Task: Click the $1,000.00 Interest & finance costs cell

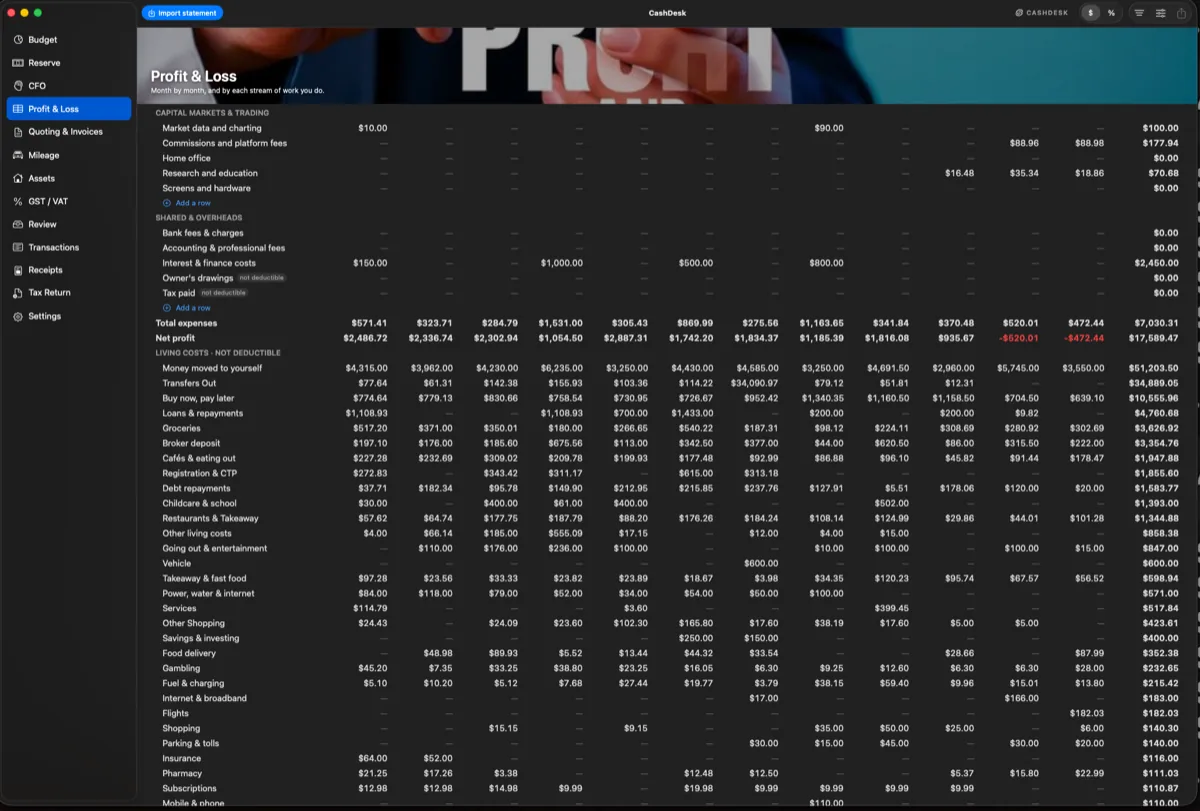Action: click(x=562, y=263)
